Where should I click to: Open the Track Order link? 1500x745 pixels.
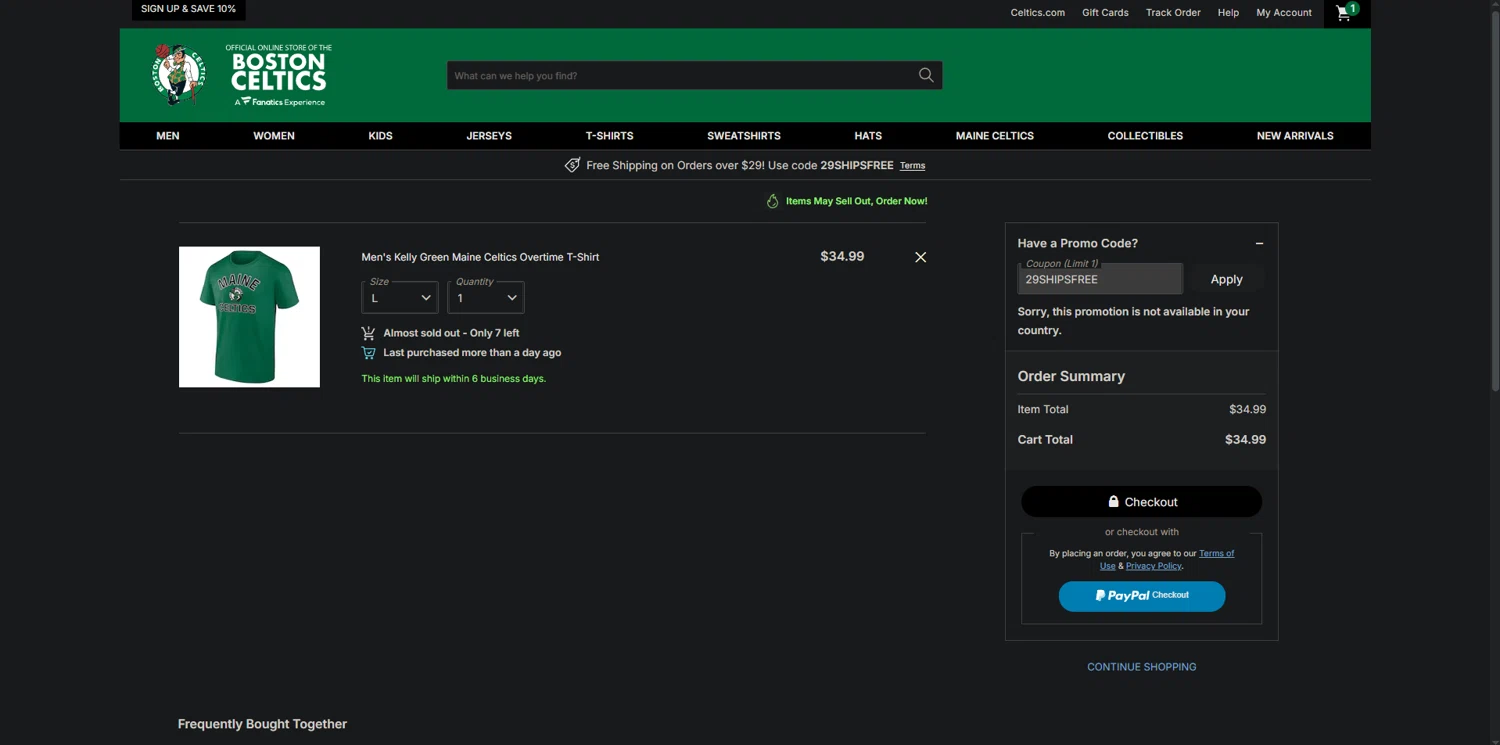tap(1173, 13)
